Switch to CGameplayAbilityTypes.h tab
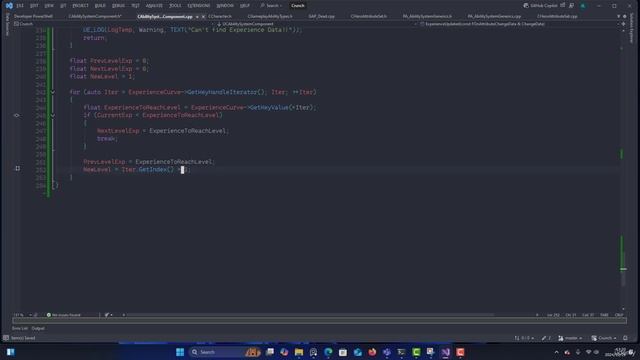Screen dimensions: 640x360 pos(270,16)
